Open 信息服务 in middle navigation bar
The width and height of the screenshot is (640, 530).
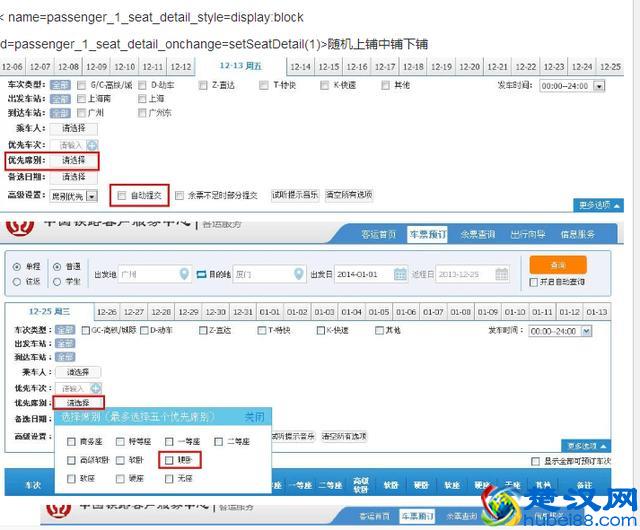tap(577, 234)
